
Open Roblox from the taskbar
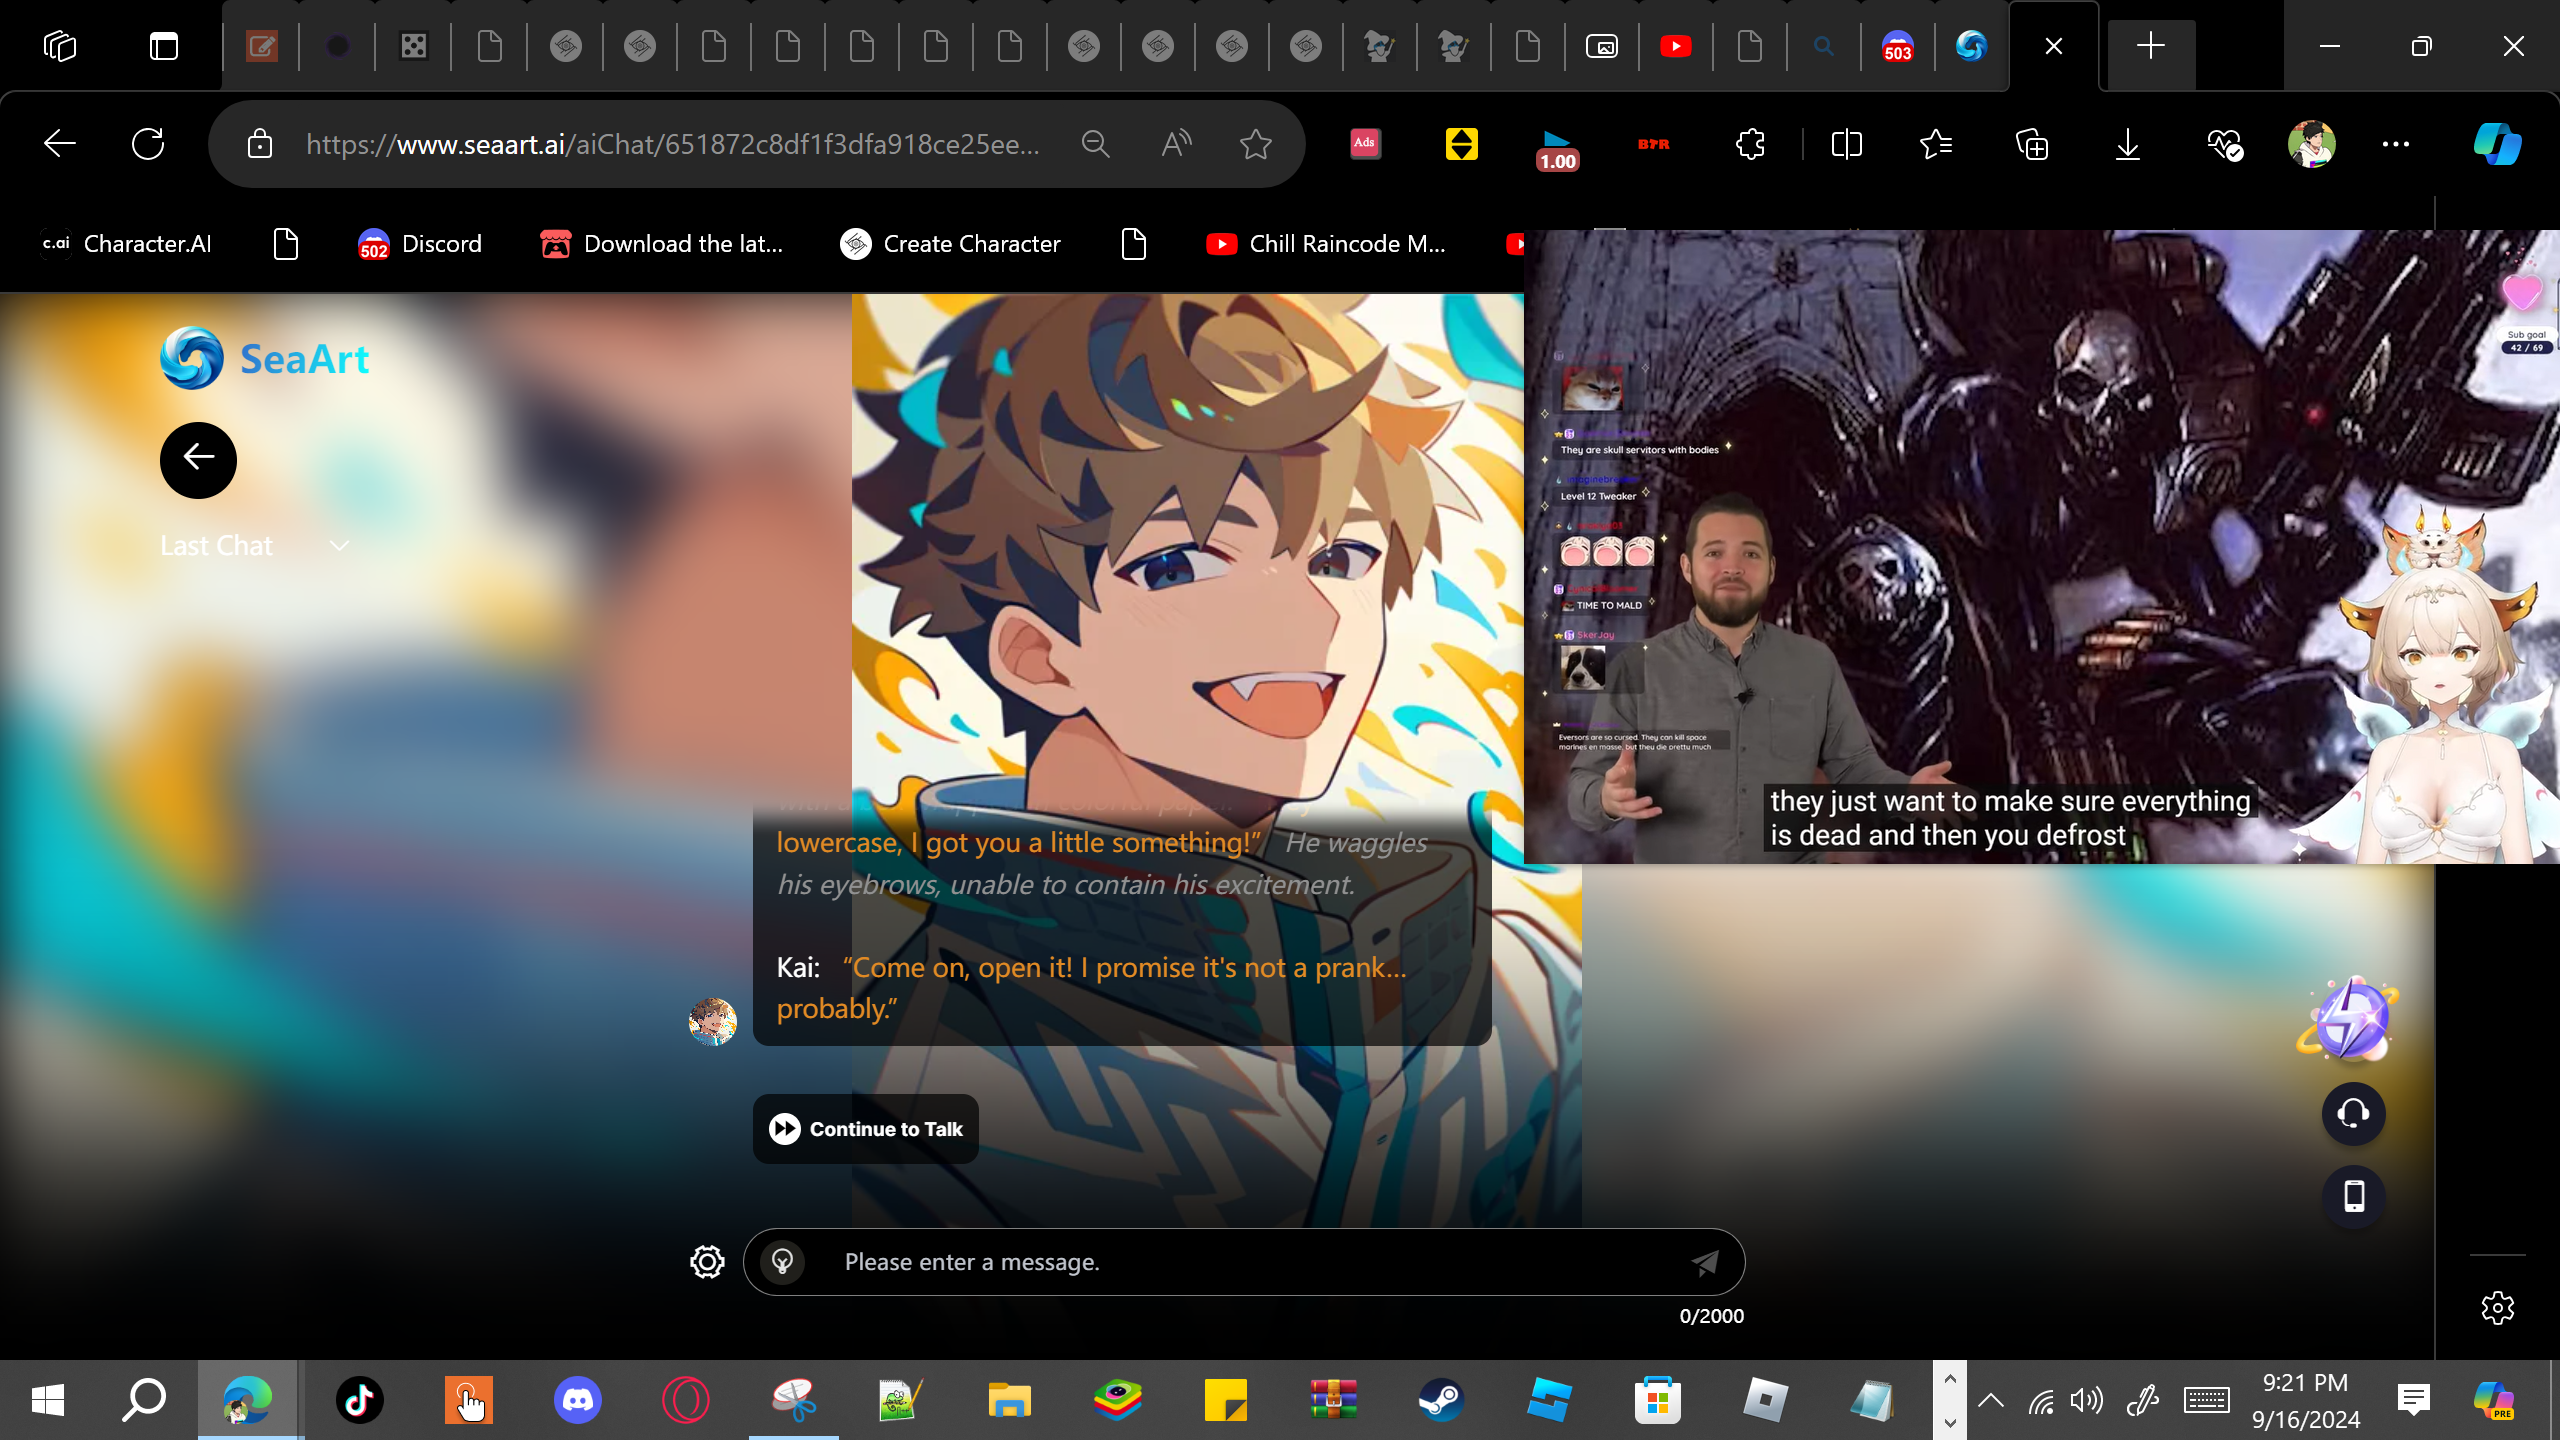coord(1765,1400)
